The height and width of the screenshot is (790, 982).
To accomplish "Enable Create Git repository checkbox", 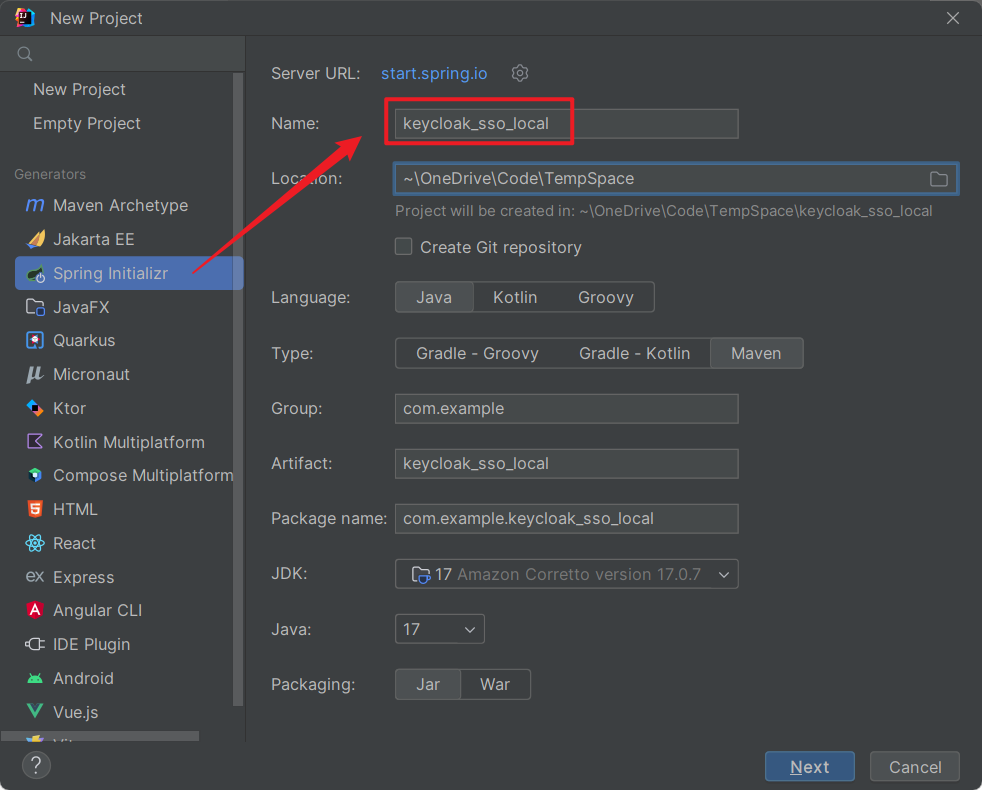I will pos(403,247).
